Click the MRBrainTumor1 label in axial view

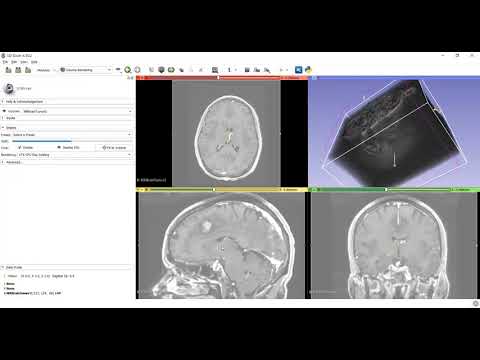pos(152,180)
